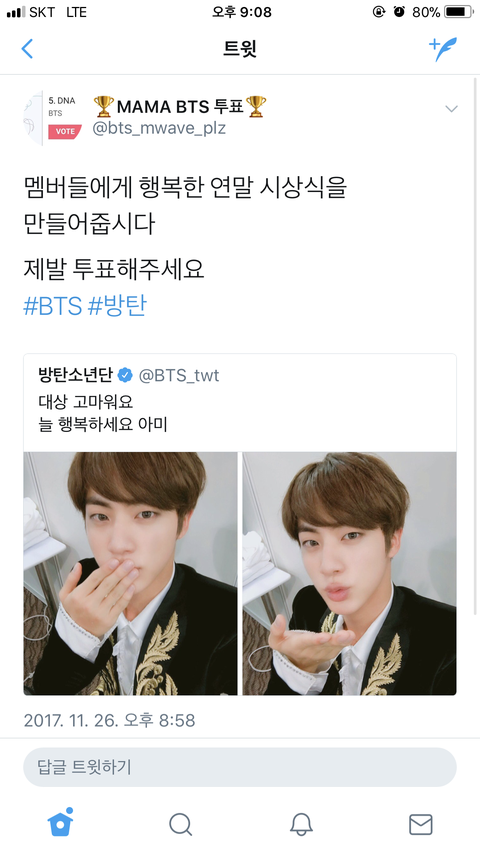480x853 pixels.
Task: Tap the back arrow icon
Action: [x=27, y=49]
